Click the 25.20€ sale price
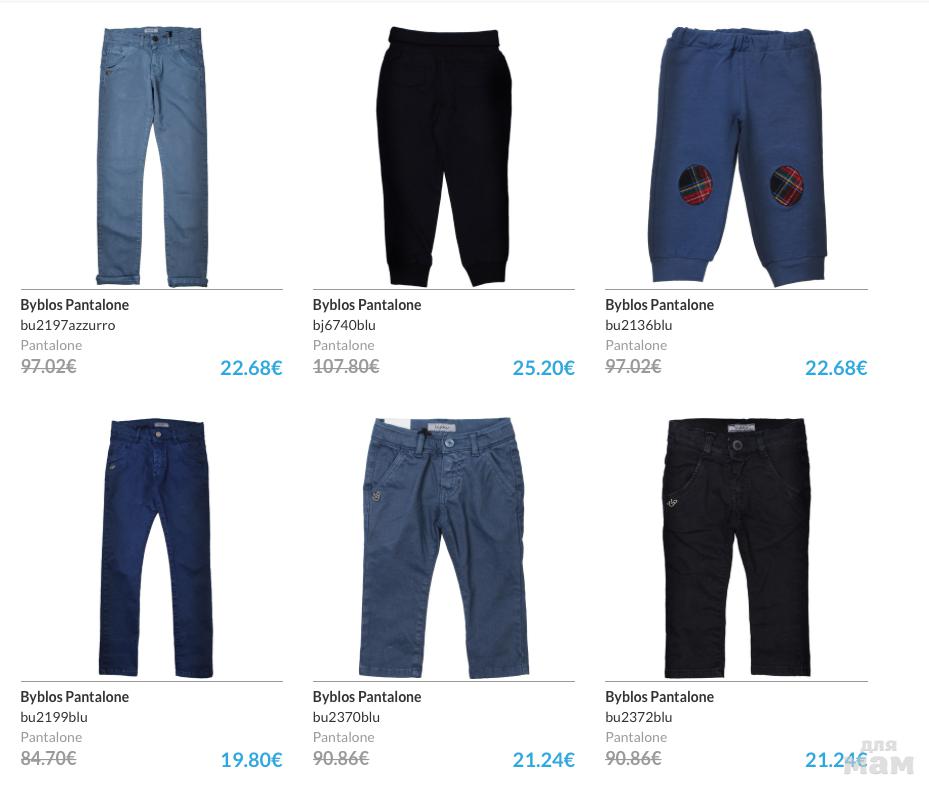This screenshot has width=929, height=789. (x=543, y=368)
